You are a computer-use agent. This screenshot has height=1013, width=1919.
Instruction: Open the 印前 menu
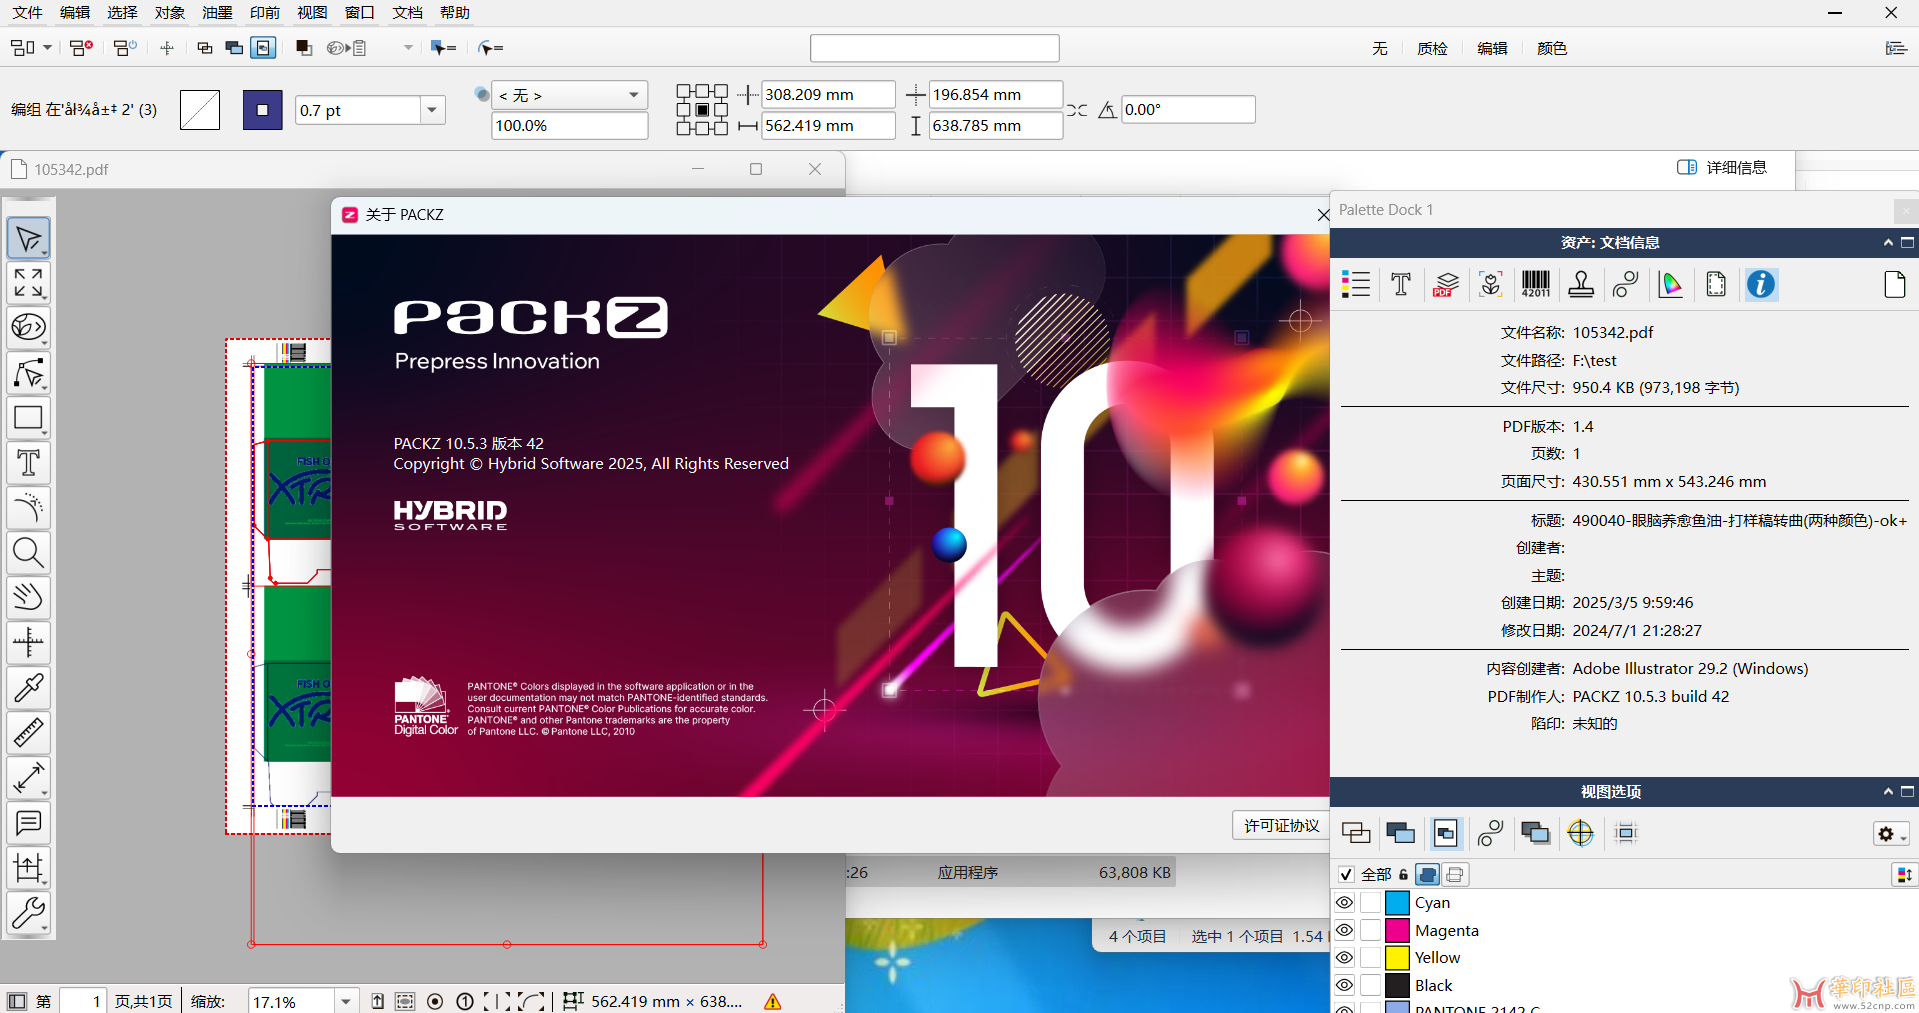pyautogui.click(x=265, y=12)
